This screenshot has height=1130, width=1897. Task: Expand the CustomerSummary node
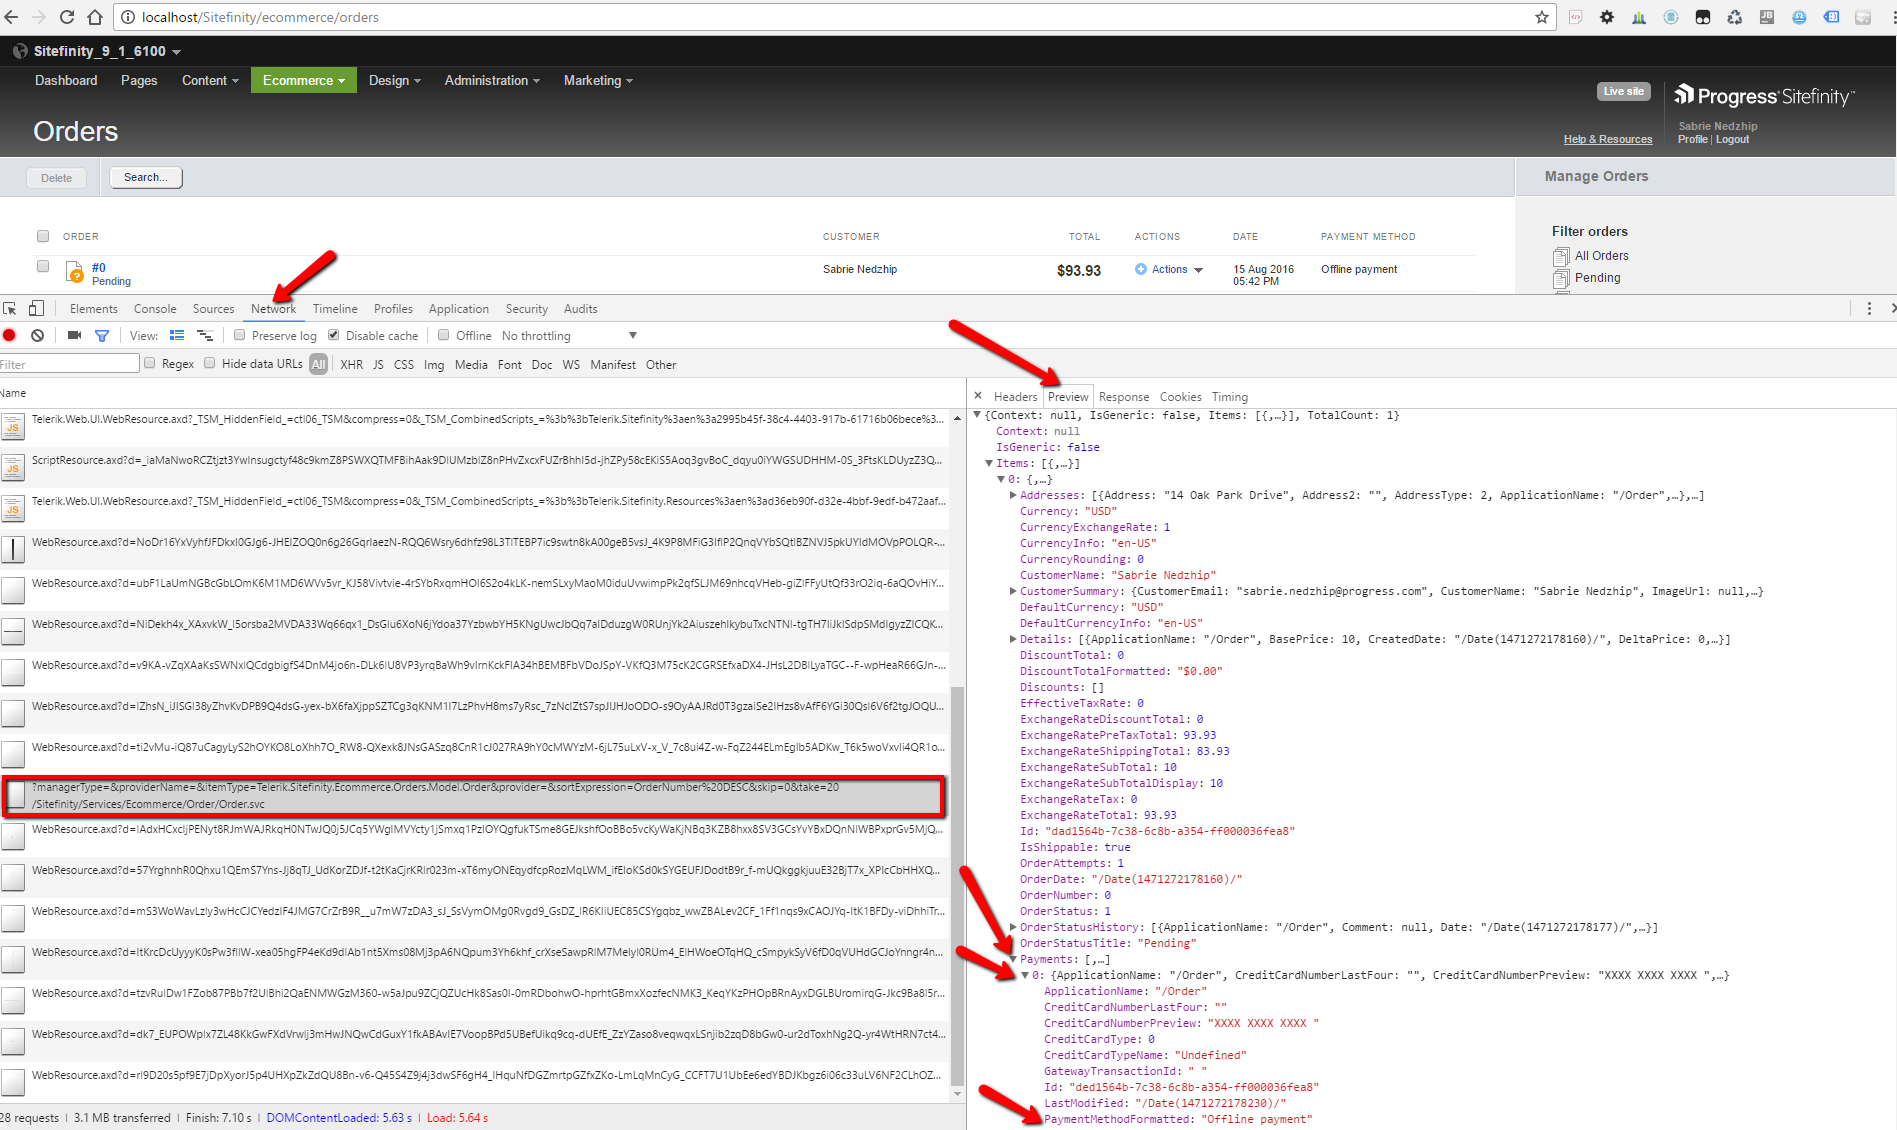1013,591
